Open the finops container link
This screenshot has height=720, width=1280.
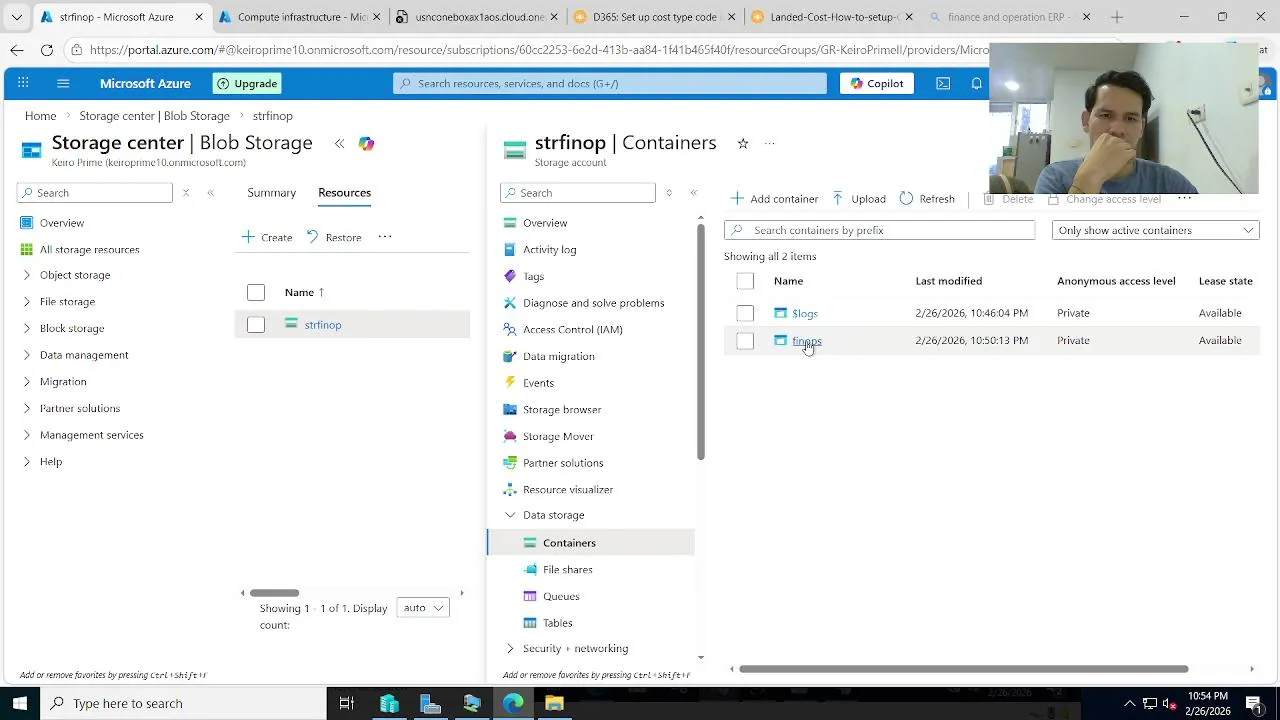pyautogui.click(x=806, y=341)
